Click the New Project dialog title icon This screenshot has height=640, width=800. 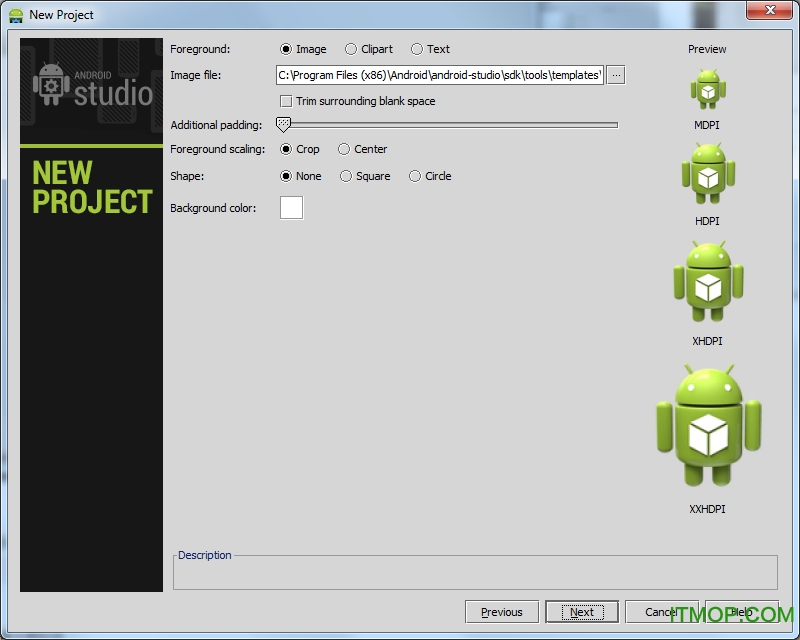17,15
